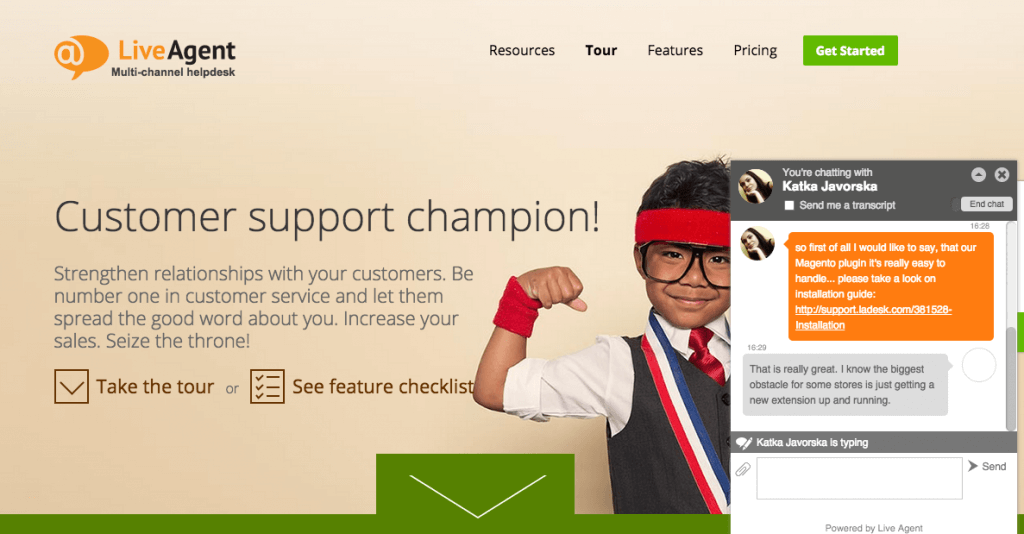Click the green Get Started button

850,50
